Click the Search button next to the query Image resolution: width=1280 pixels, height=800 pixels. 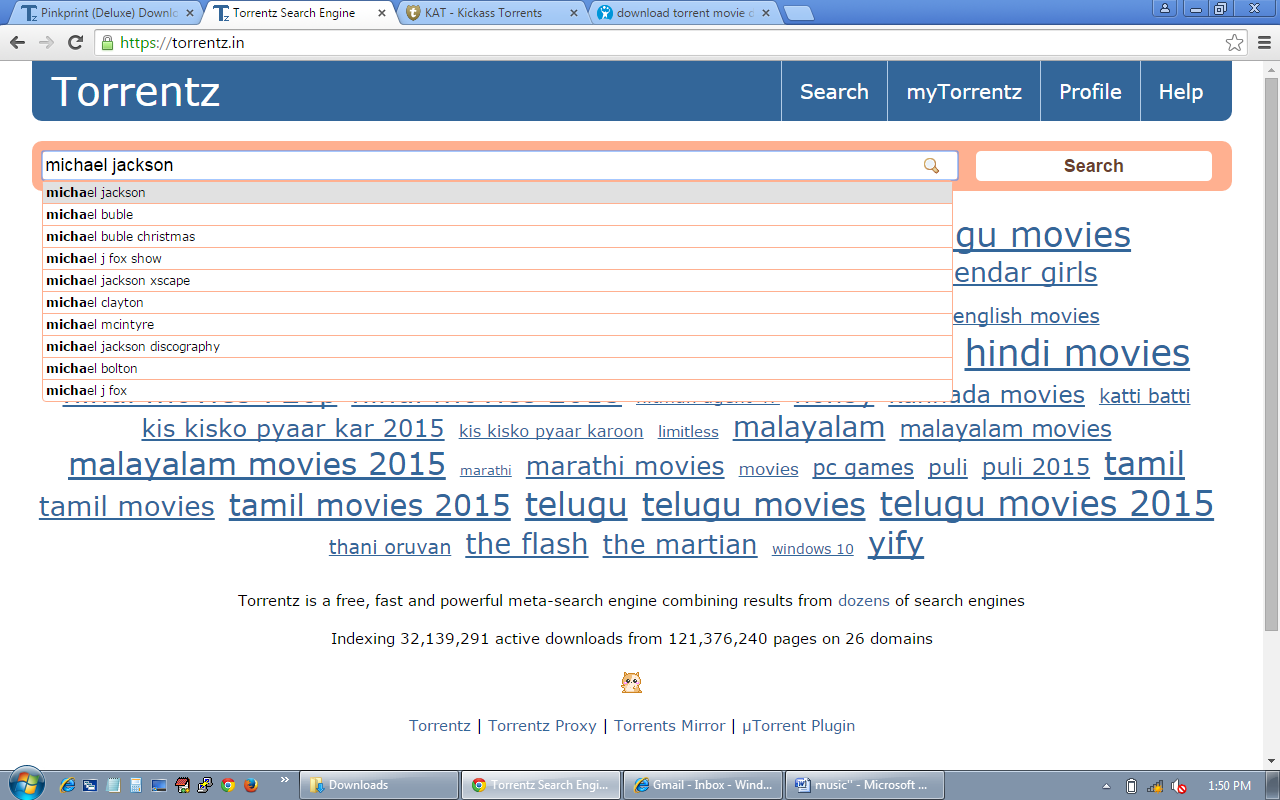1093,166
